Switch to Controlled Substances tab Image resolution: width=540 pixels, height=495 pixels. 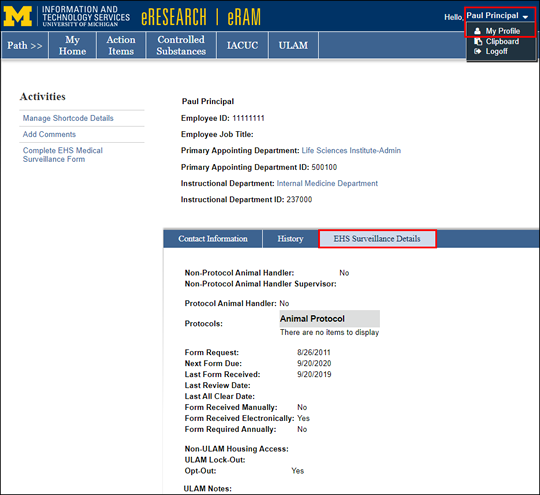pyautogui.click(x=181, y=45)
